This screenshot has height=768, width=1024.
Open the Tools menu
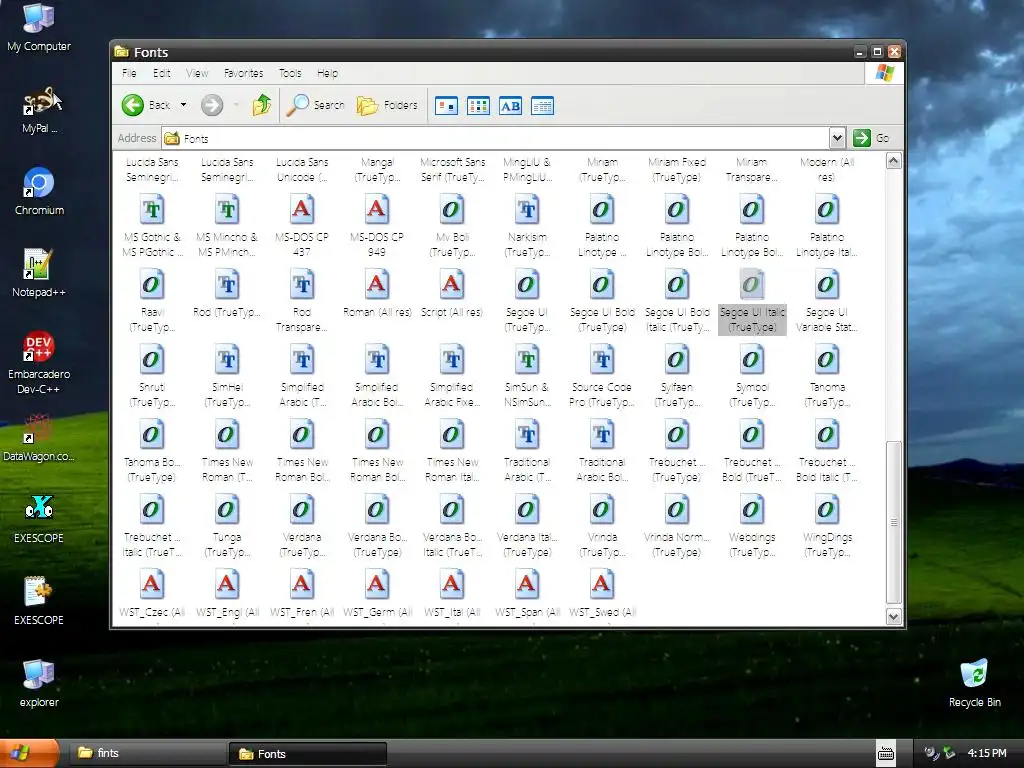290,73
